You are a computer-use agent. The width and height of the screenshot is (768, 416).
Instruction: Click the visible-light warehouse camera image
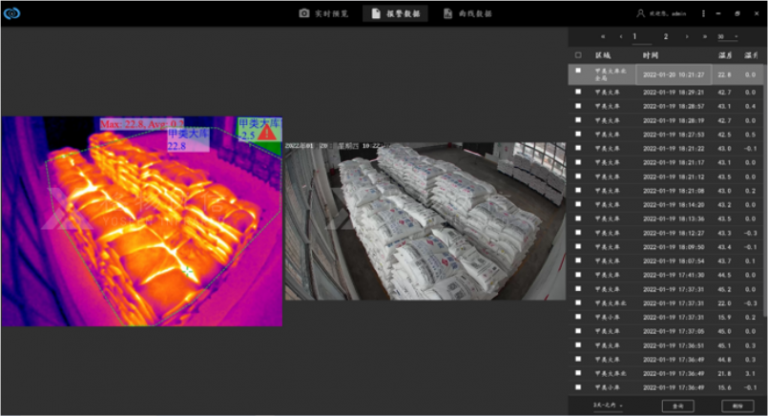(425, 220)
